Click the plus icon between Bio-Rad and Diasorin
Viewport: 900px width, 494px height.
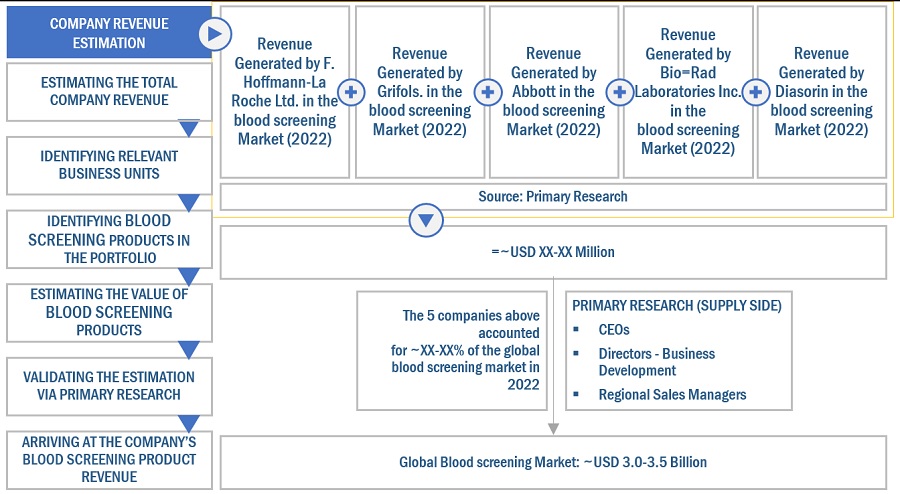756,93
